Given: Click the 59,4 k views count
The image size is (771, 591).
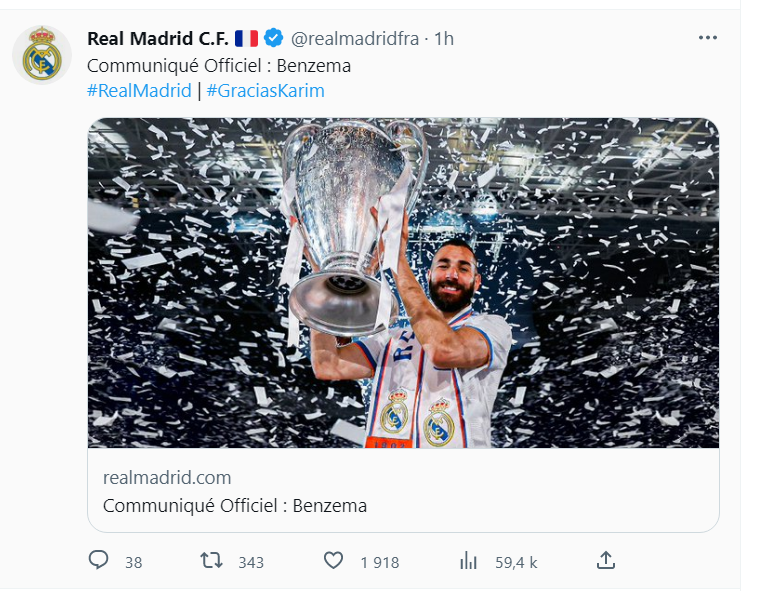Looking at the screenshot, I should click(x=516, y=562).
